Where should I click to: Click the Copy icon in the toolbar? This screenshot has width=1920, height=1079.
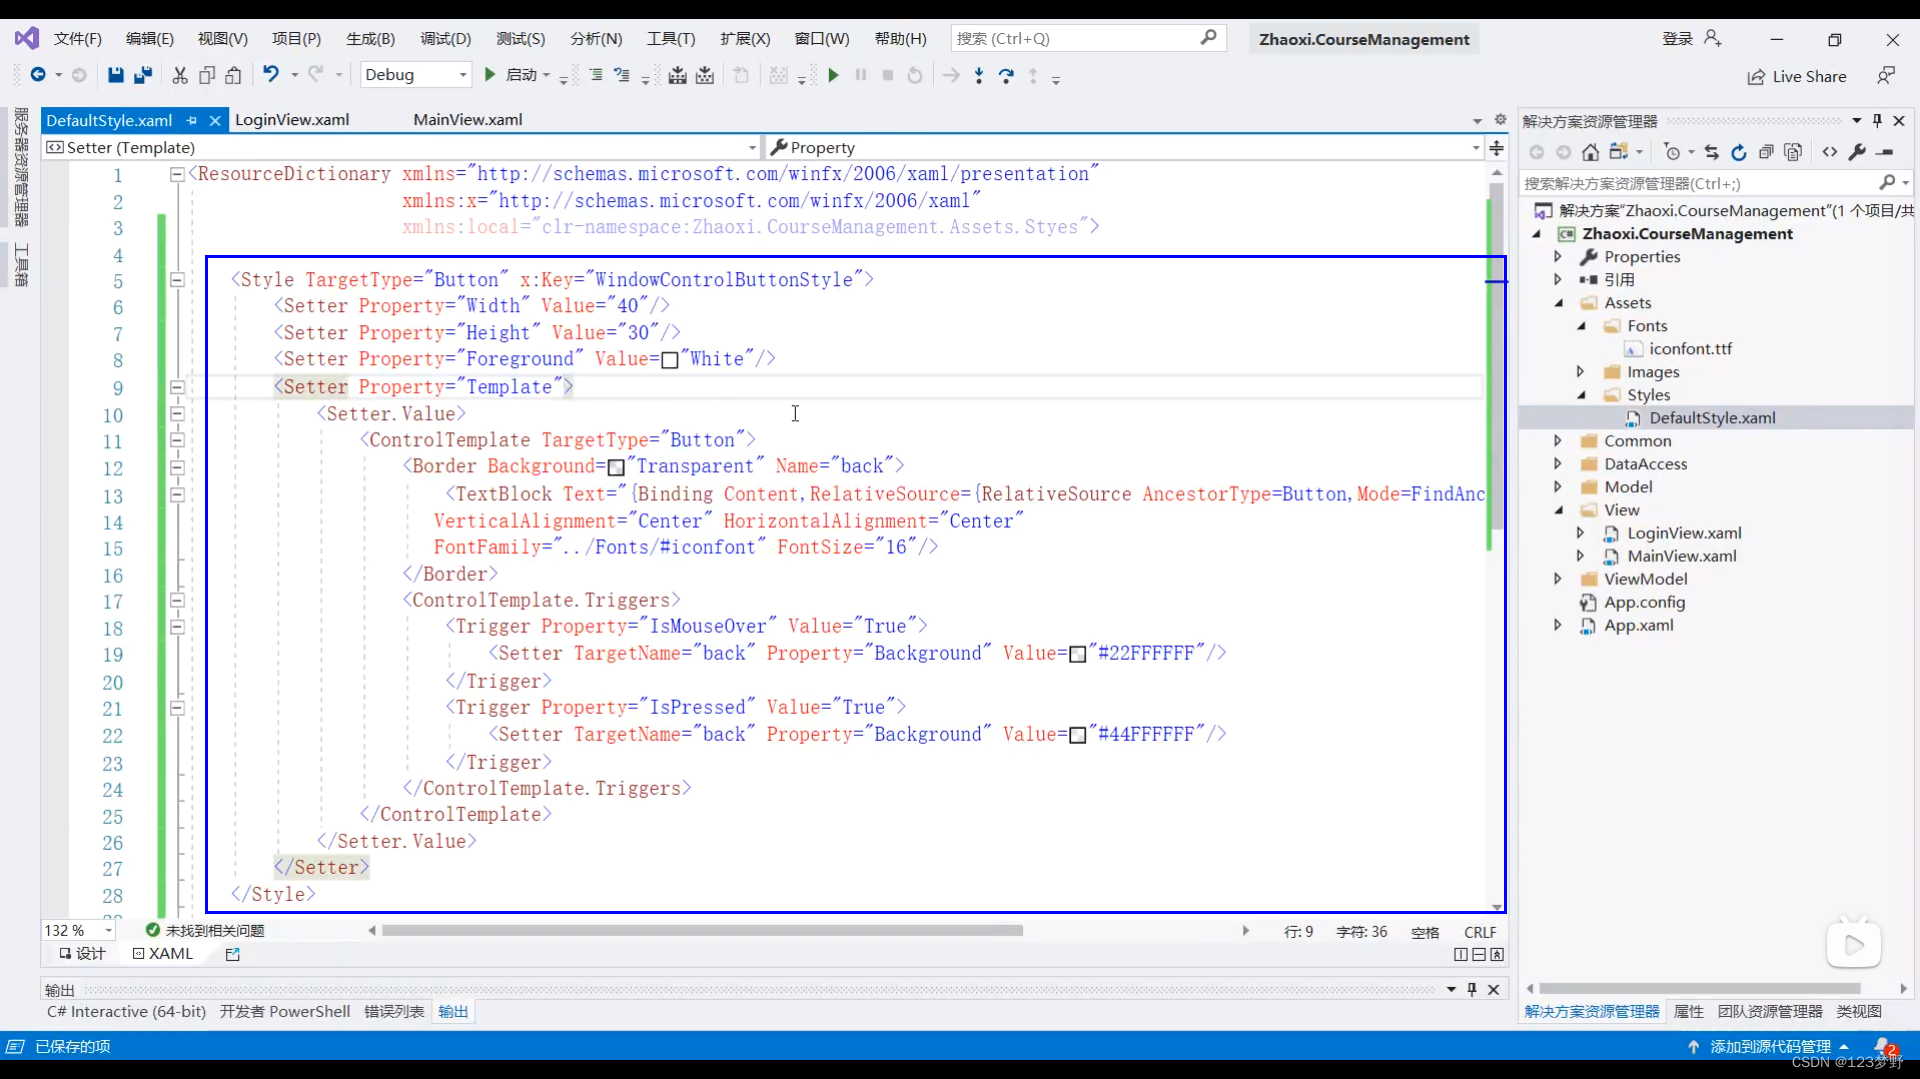pyautogui.click(x=207, y=75)
